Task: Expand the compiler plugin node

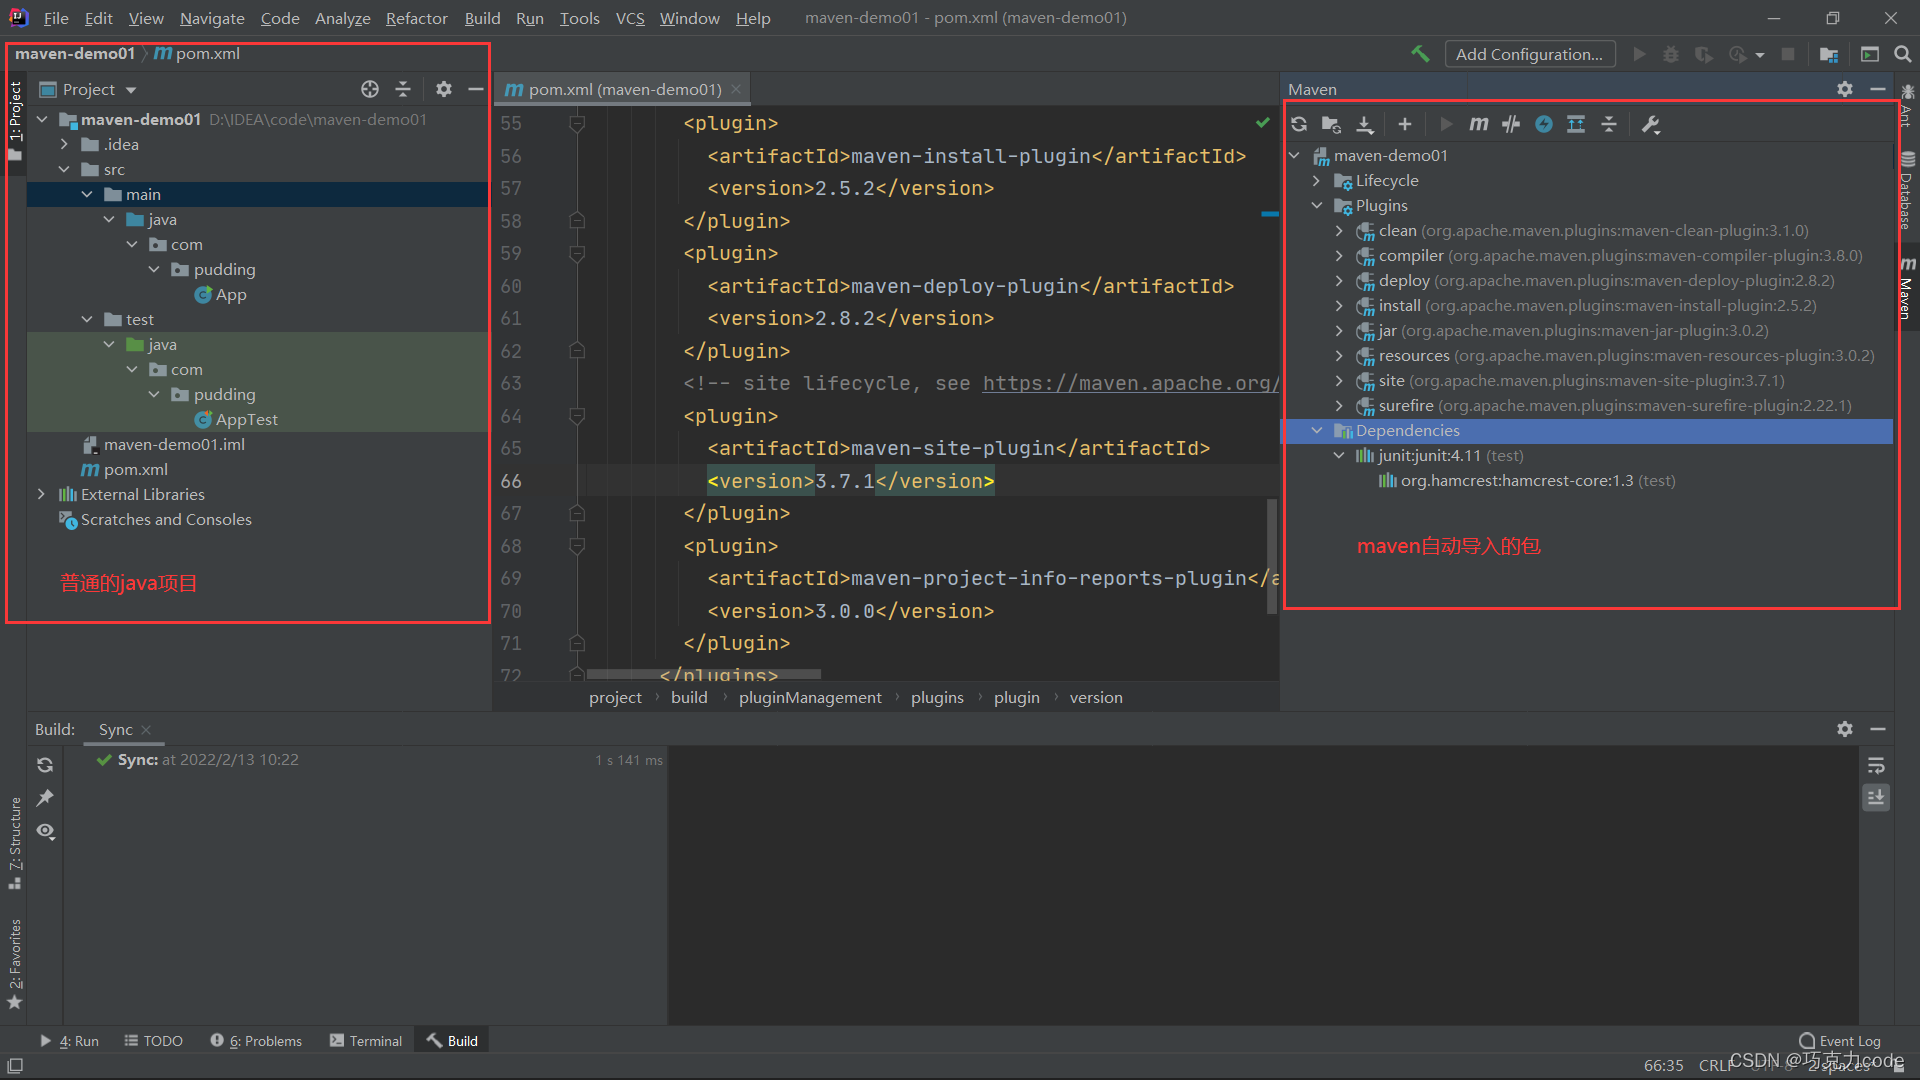Action: tap(1340, 255)
